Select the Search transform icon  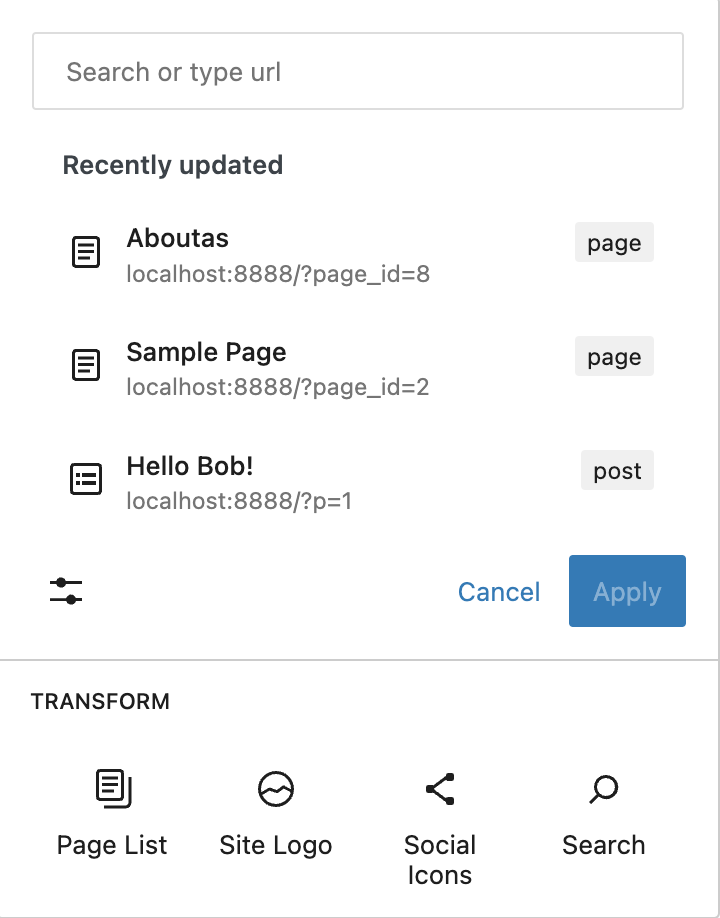[x=603, y=788]
